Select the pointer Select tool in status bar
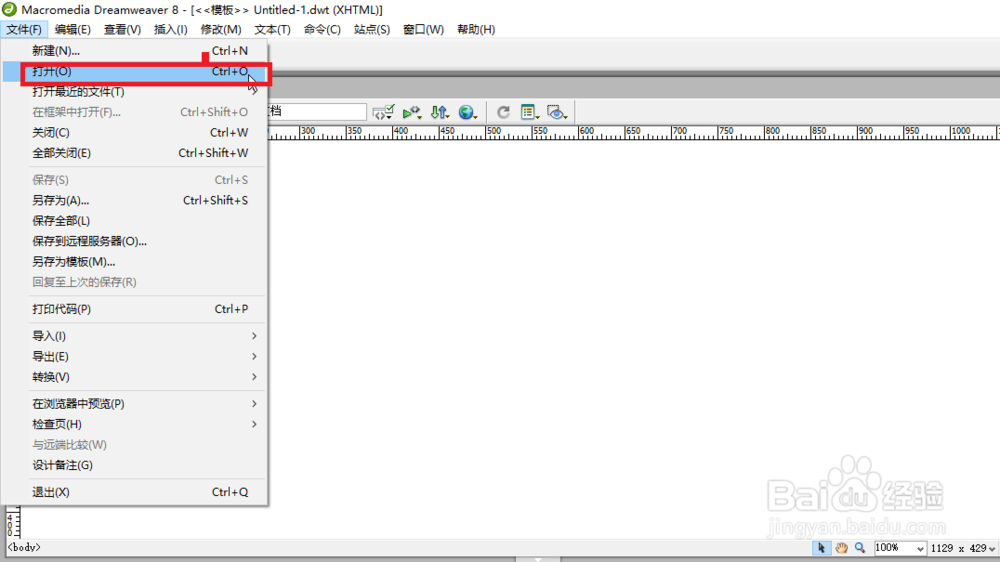 821,548
